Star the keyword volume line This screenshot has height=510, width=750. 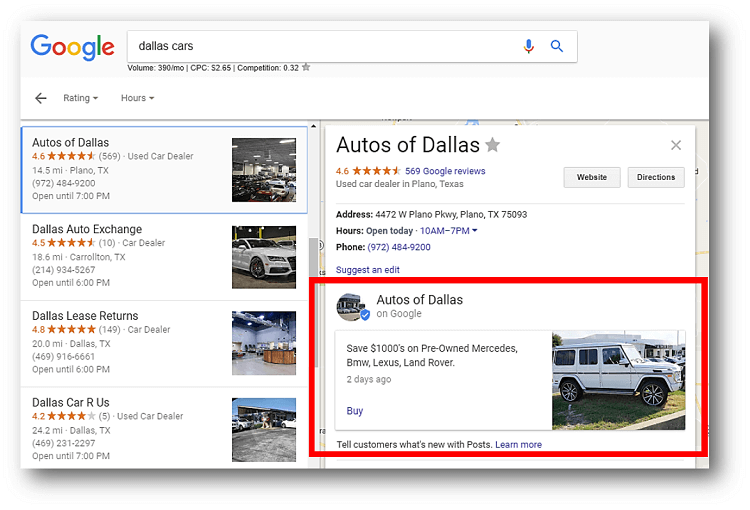click(306, 67)
